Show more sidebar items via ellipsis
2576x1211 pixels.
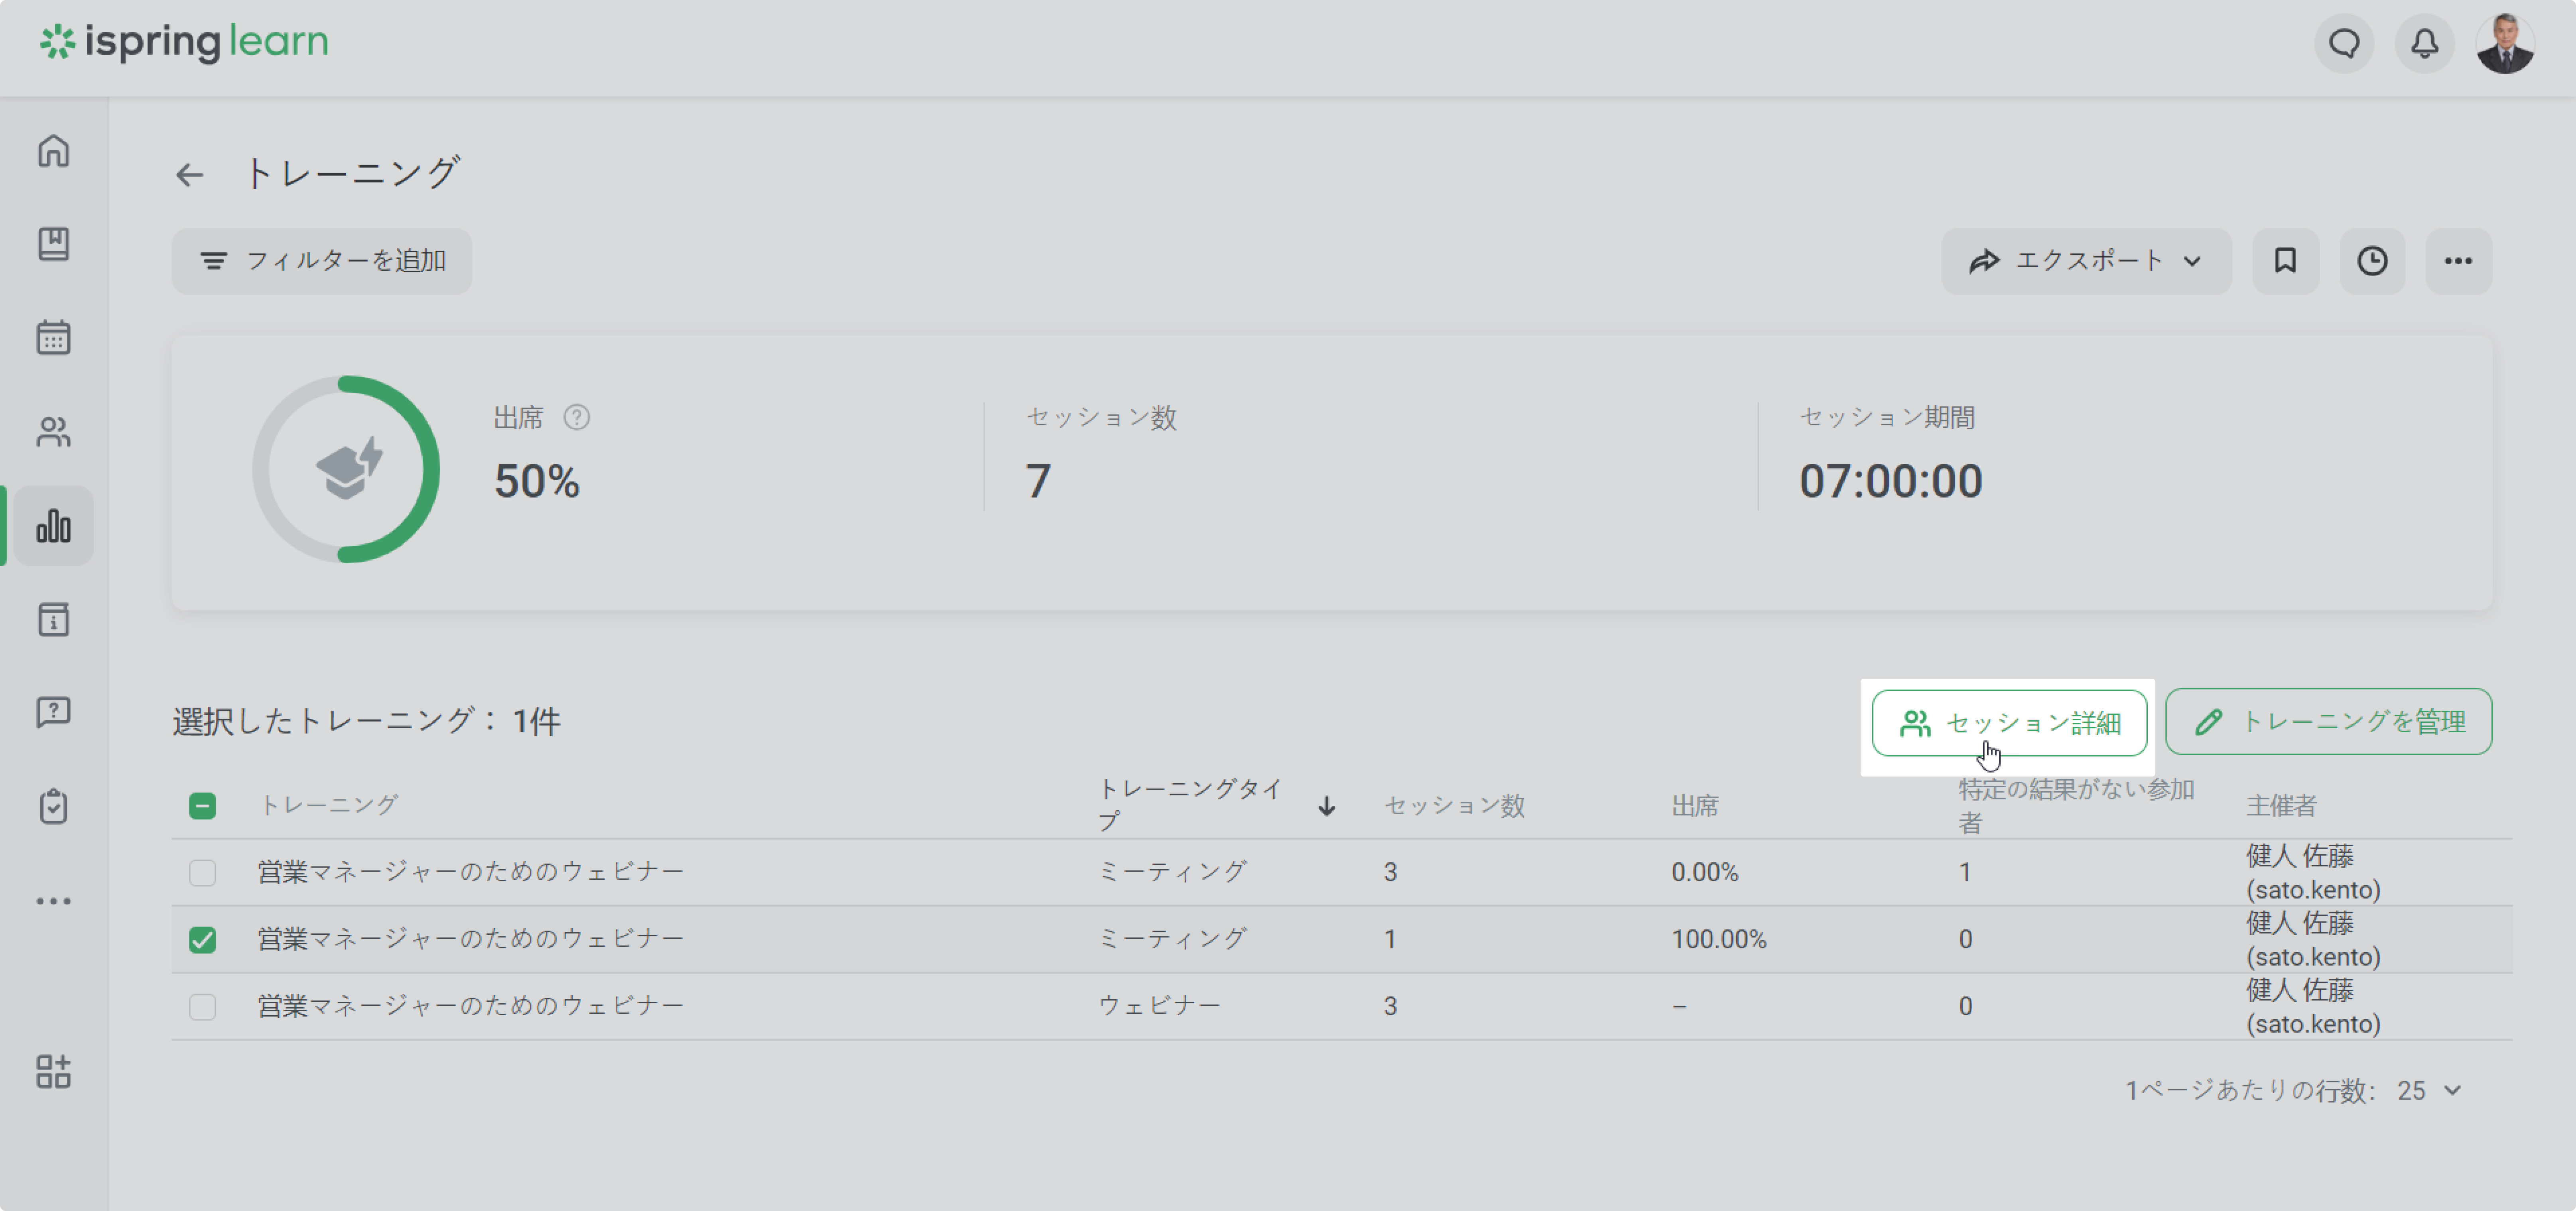click(53, 901)
